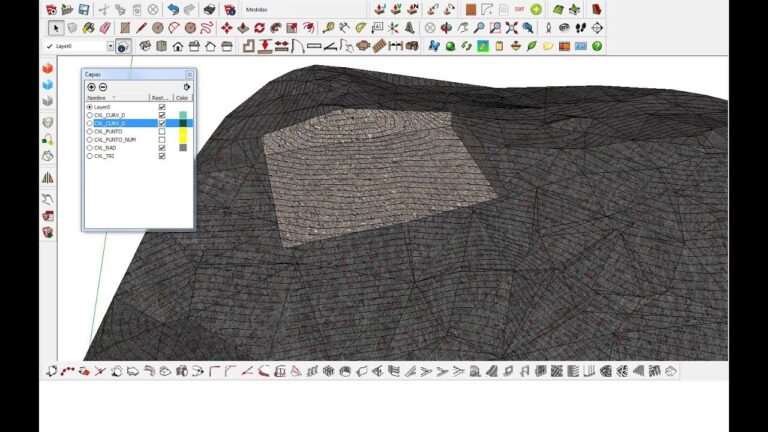The image size is (768, 432).
Task: Click the yellow color swatch of CVL_PUNTO
Action: [183, 131]
